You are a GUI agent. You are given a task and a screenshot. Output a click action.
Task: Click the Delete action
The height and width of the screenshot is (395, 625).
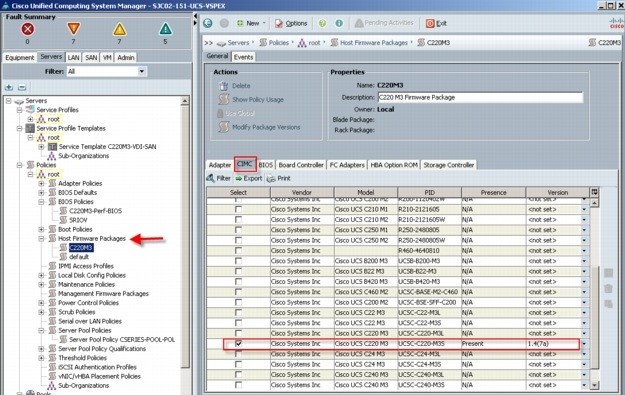click(235, 86)
